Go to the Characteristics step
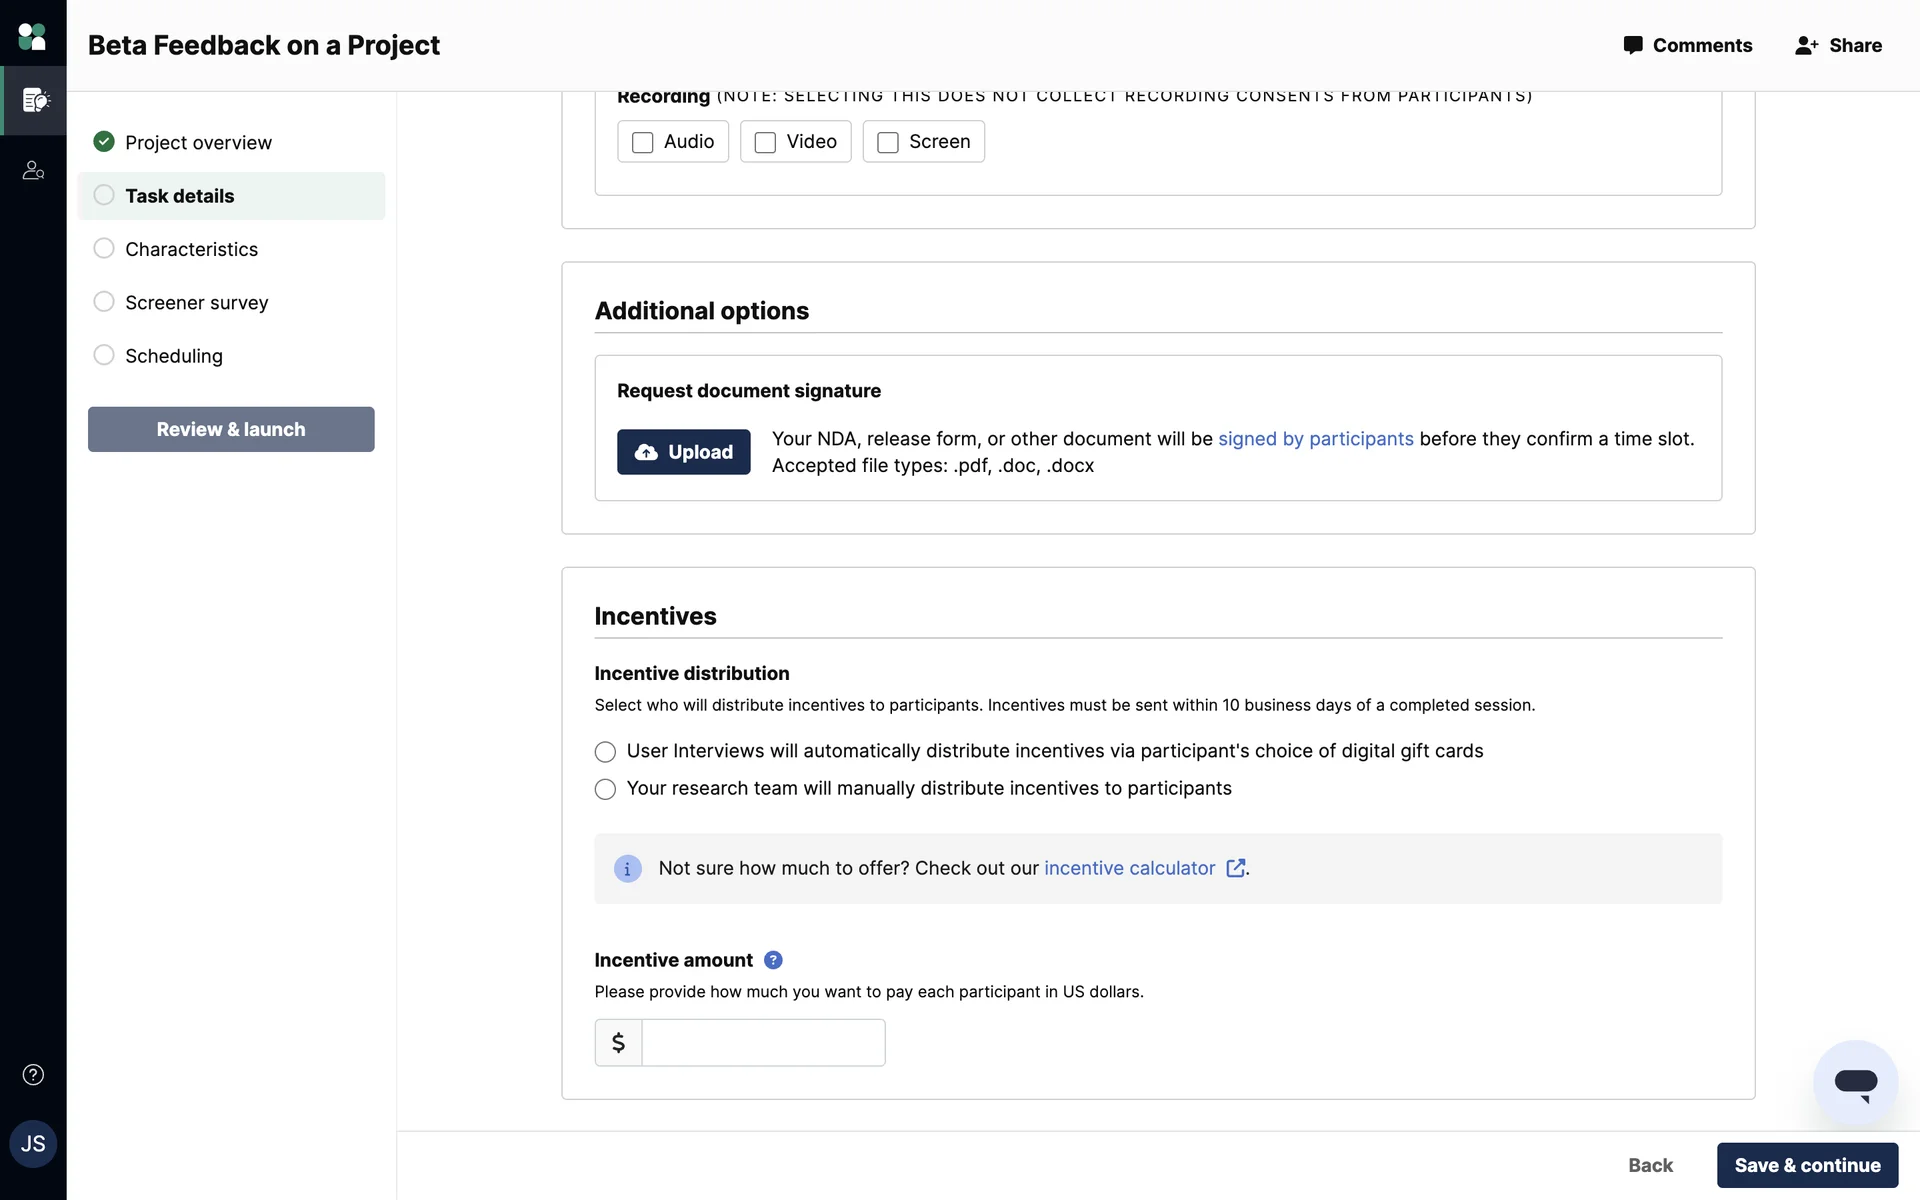Screen dimensions: 1920x1200 (191, 249)
